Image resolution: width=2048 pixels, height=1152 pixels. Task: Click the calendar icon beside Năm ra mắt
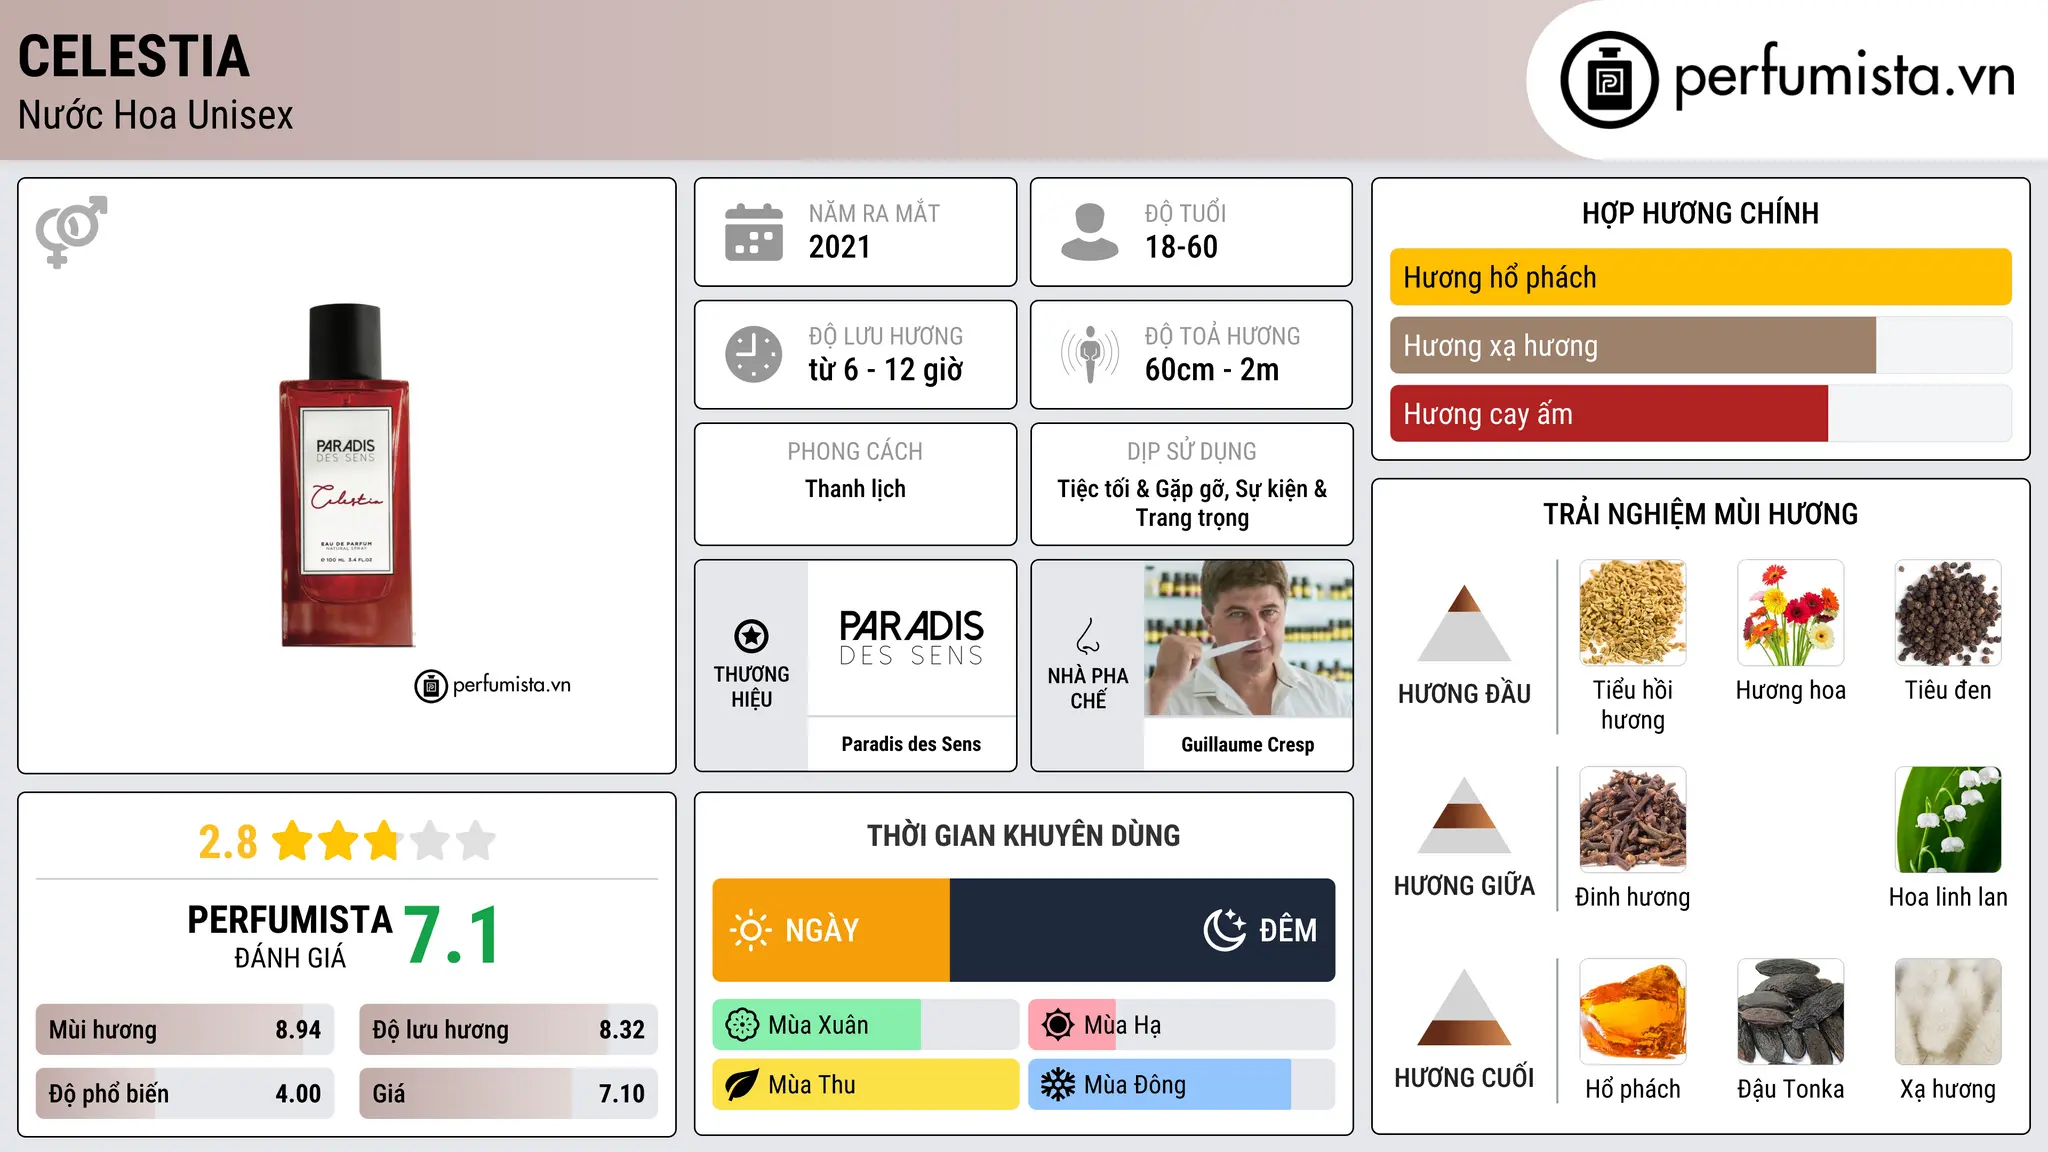point(754,232)
